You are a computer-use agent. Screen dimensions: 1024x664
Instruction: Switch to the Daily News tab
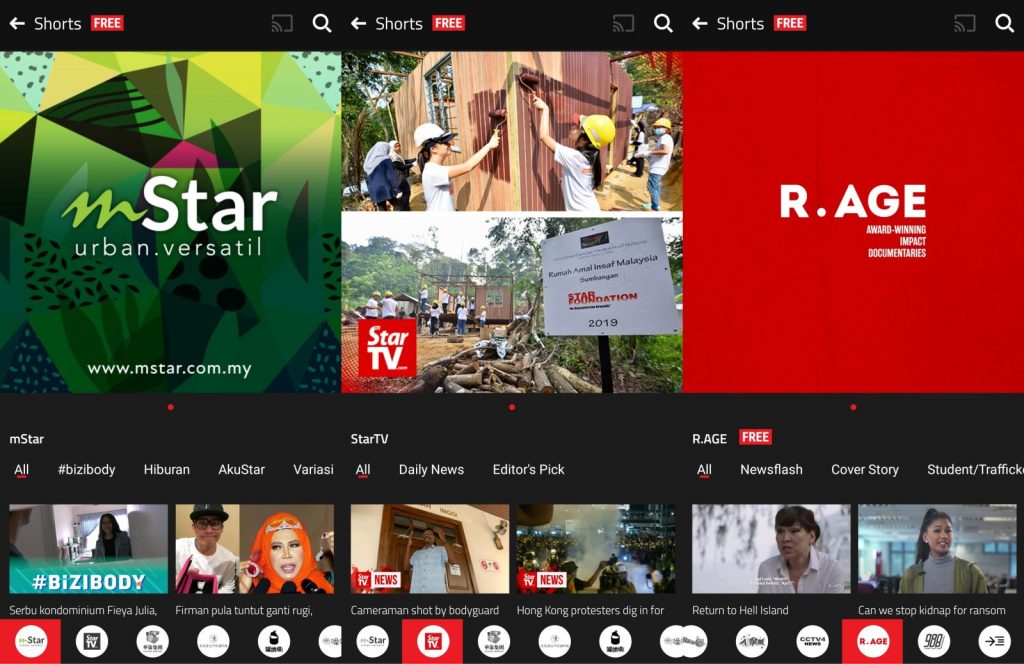[431, 469]
